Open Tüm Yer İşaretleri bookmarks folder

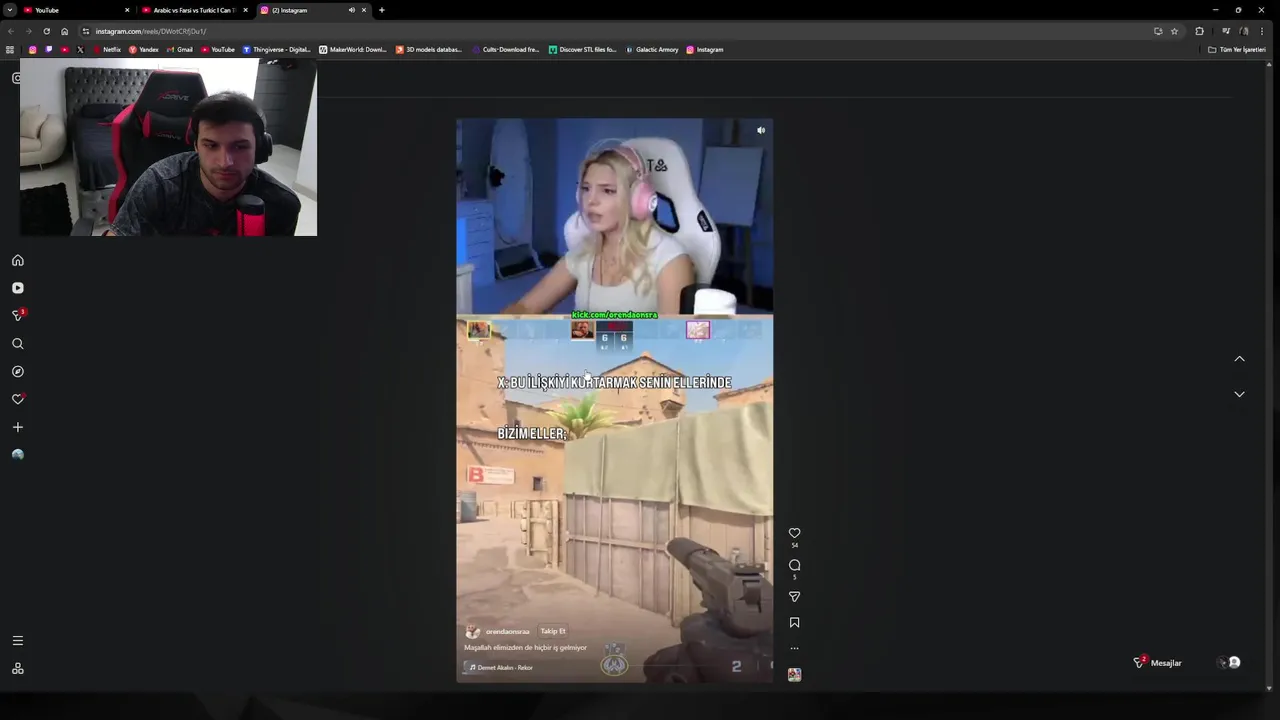(x=1237, y=49)
